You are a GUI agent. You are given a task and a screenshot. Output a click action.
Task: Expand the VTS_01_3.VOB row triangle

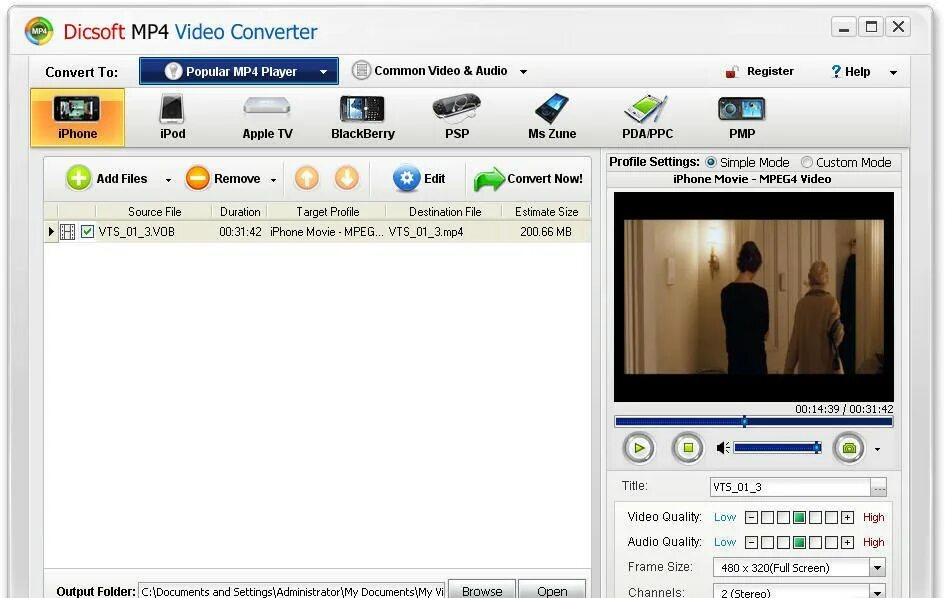click(51, 231)
